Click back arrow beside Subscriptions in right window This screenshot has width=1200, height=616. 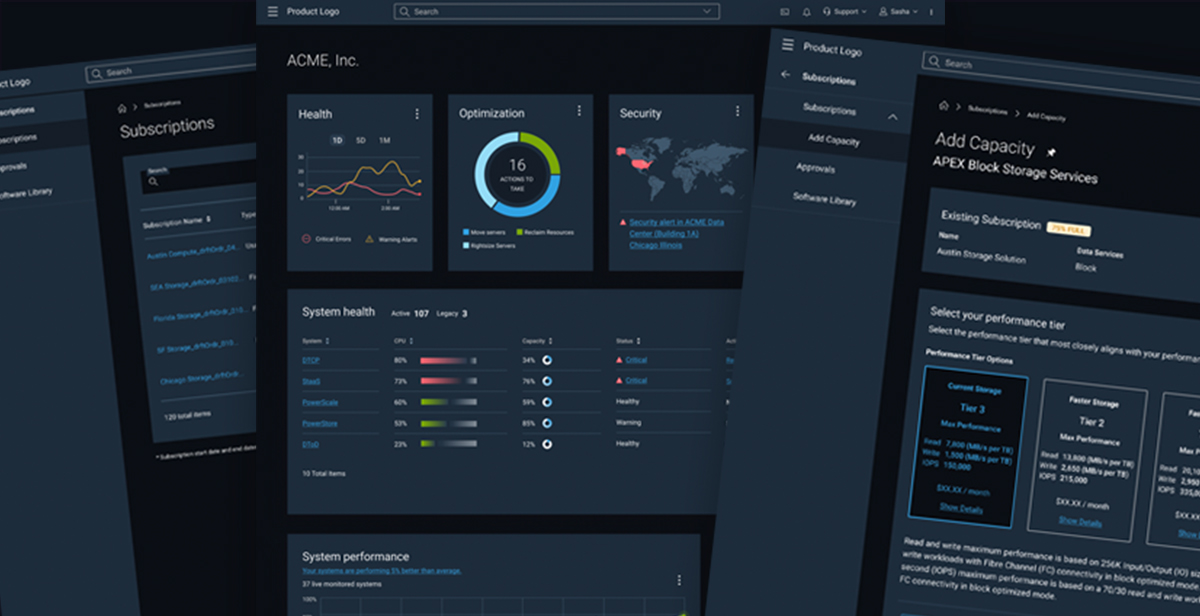pos(785,74)
